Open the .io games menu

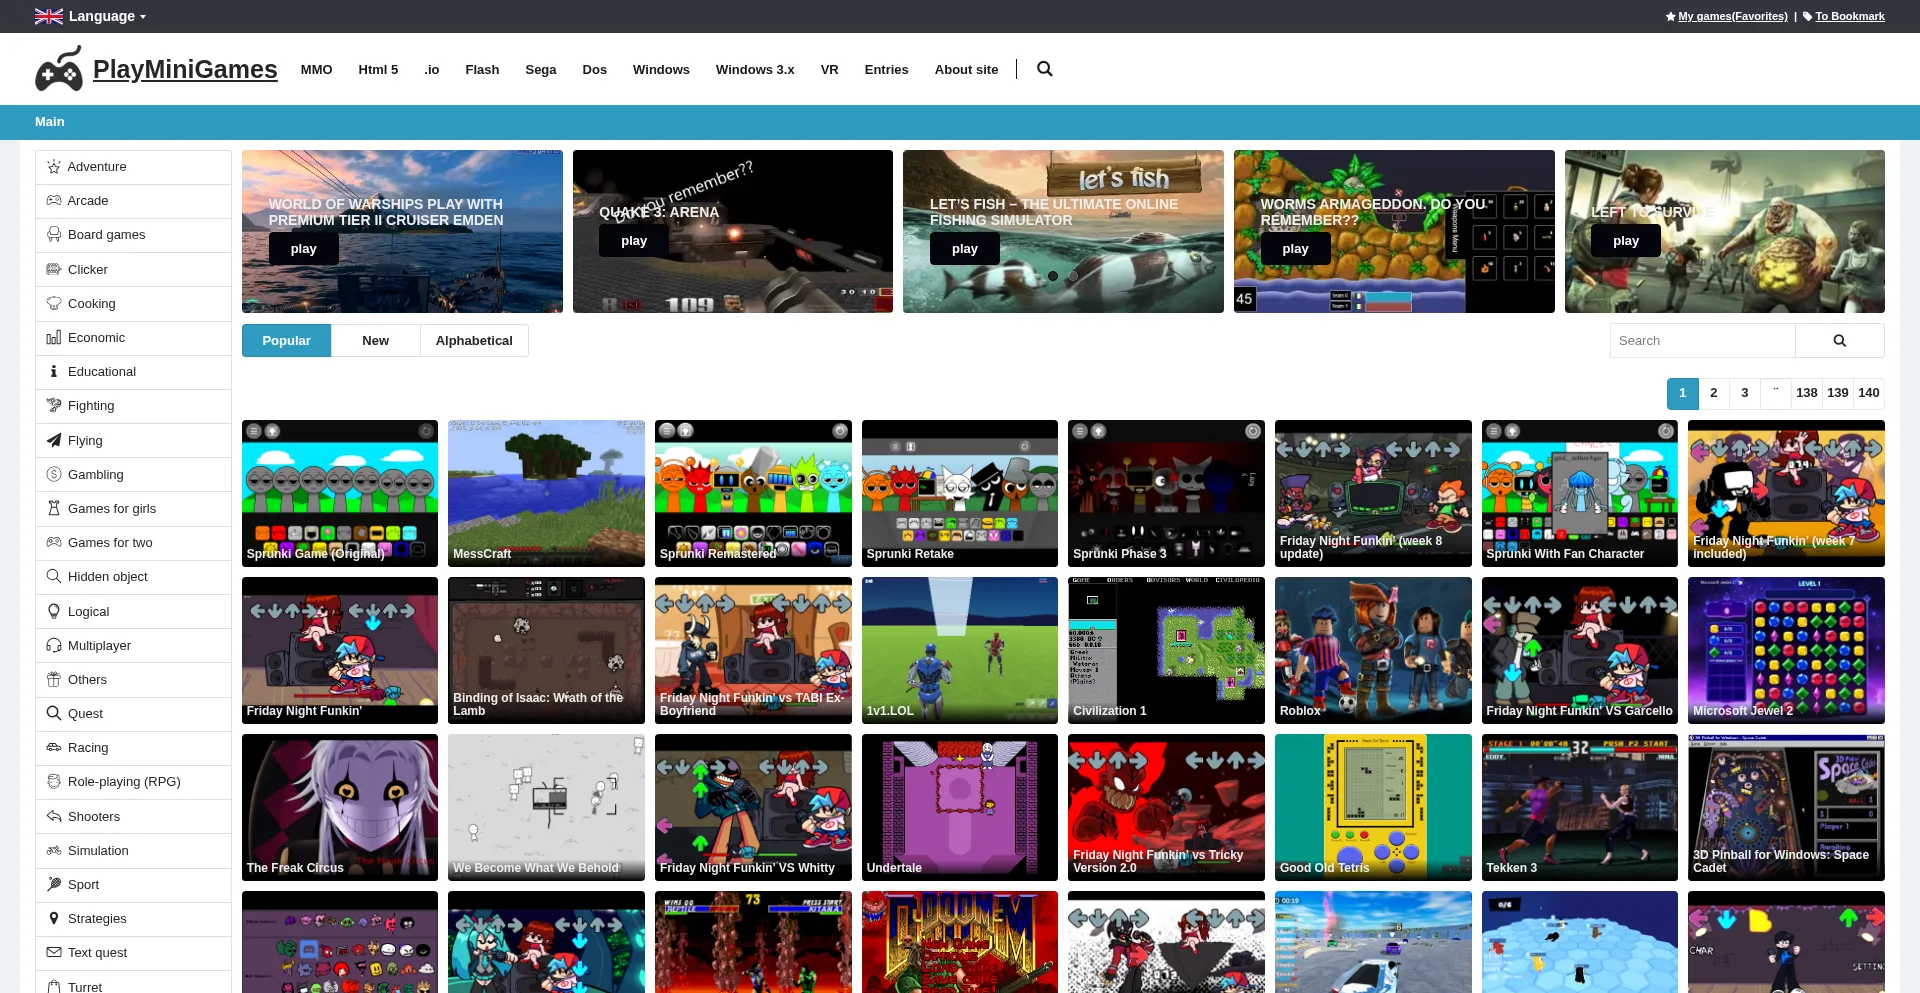click(x=431, y=69)
